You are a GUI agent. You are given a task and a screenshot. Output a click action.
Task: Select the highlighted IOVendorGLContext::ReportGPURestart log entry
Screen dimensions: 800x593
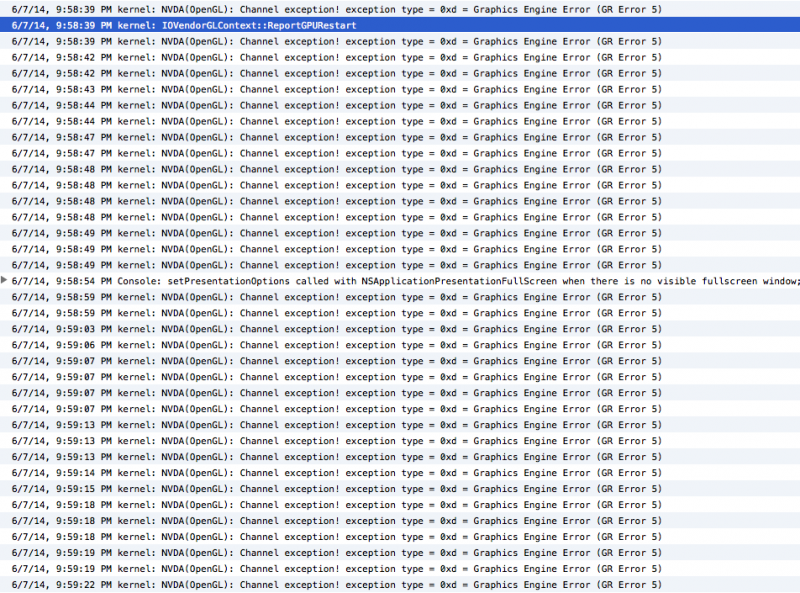(x=400, y=25)
